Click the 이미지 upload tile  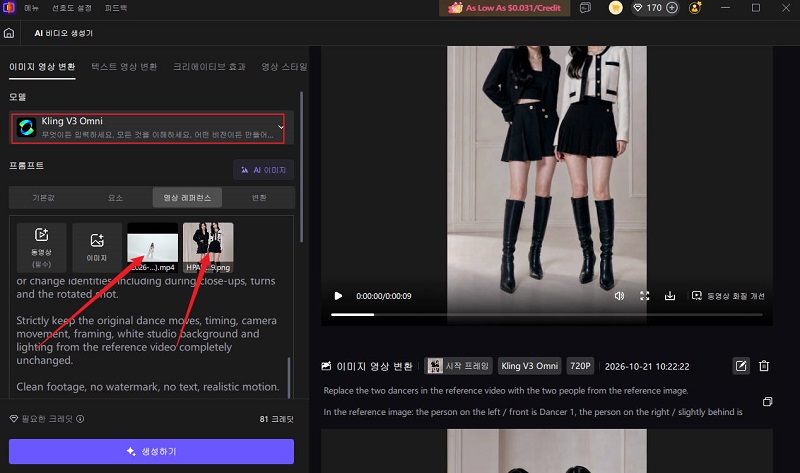tap(97, 247)
